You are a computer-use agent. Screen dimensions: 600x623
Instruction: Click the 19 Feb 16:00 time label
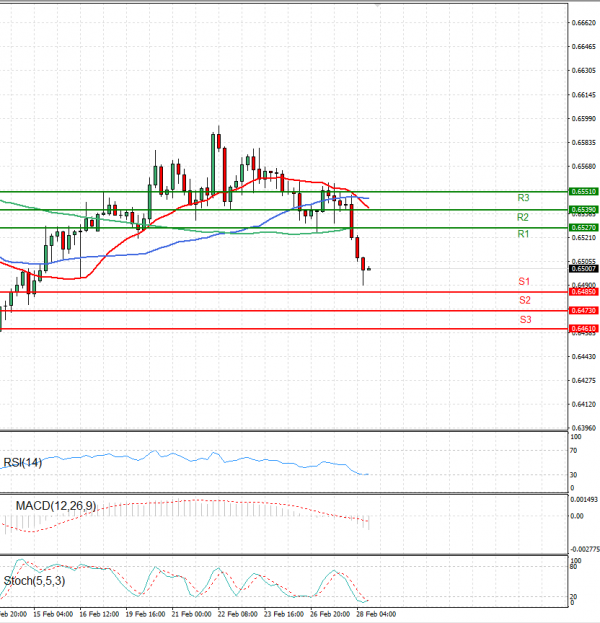click(x=145, y=614)
